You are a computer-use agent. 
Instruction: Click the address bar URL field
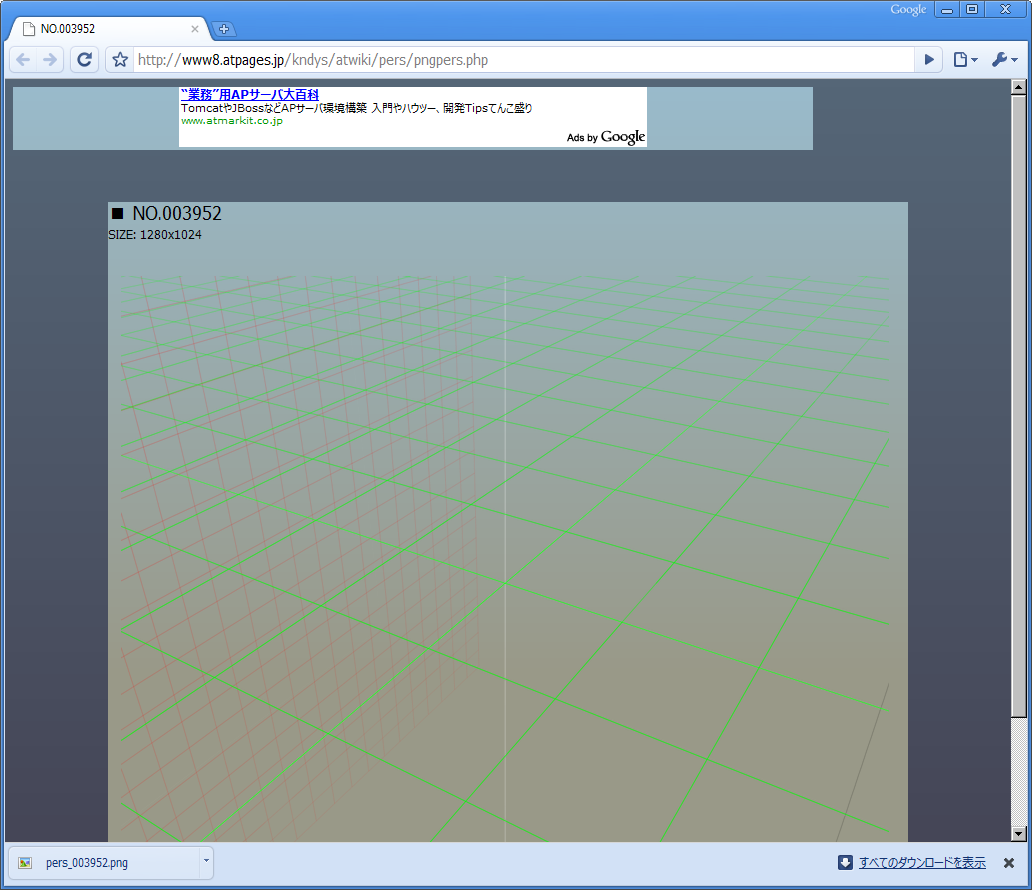tap(523, 60)
